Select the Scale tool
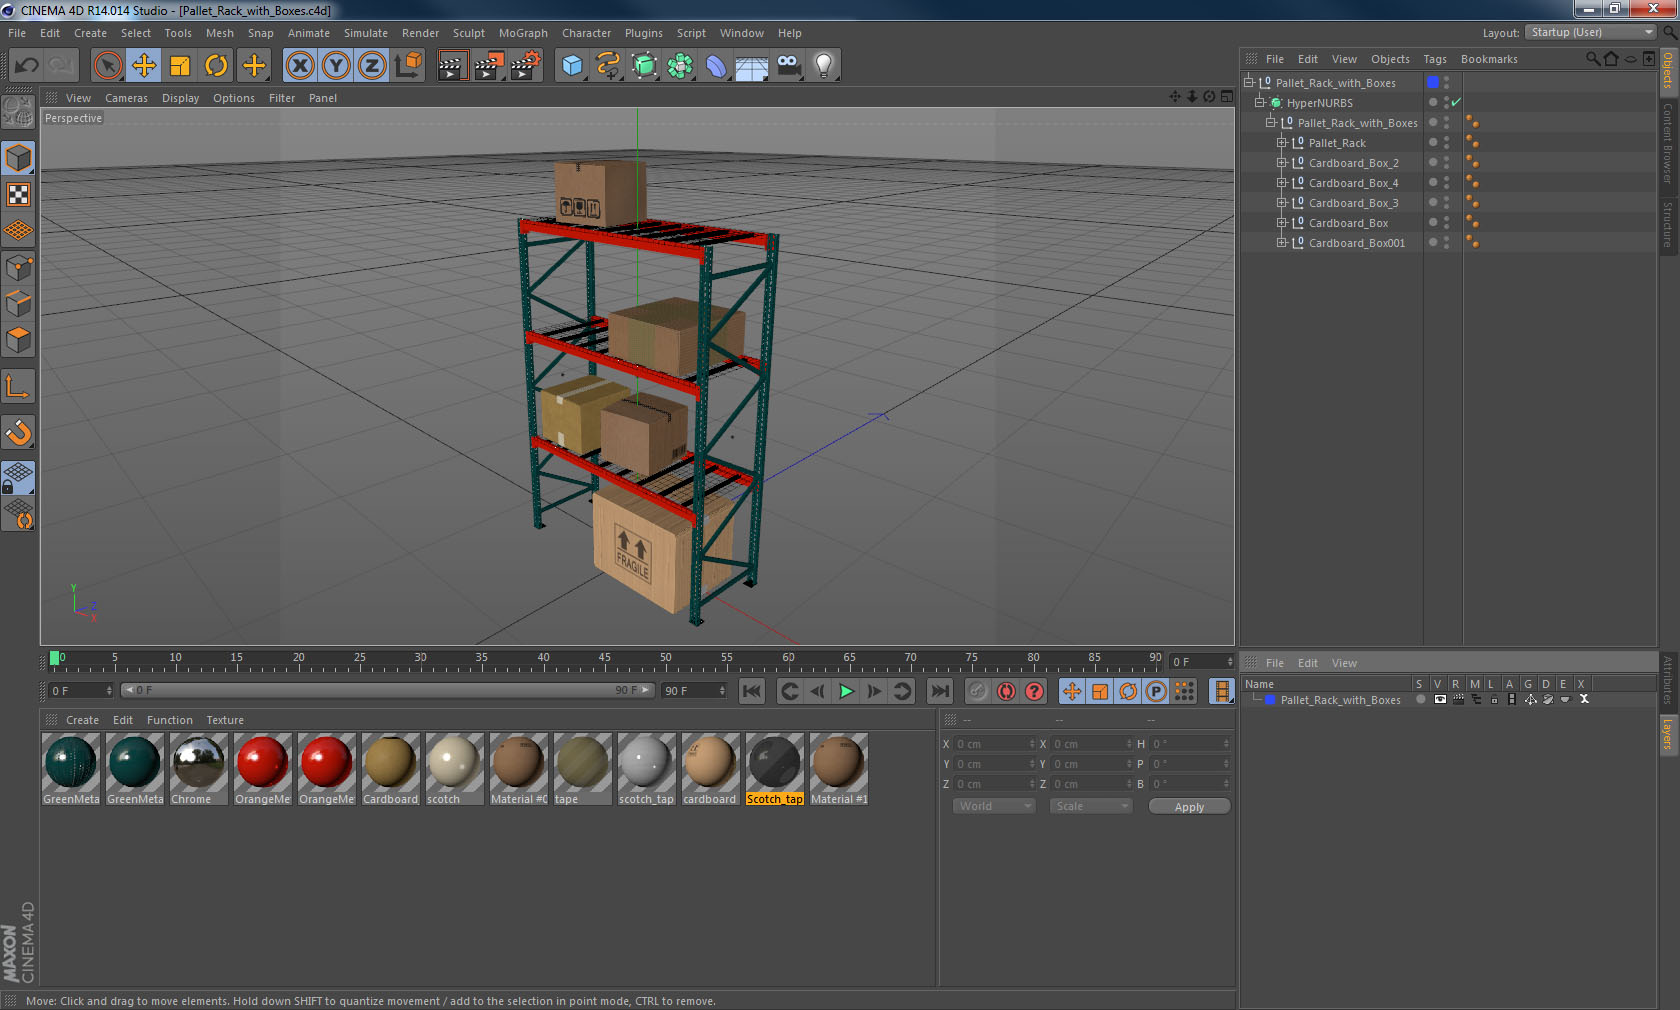 point(180,66)
